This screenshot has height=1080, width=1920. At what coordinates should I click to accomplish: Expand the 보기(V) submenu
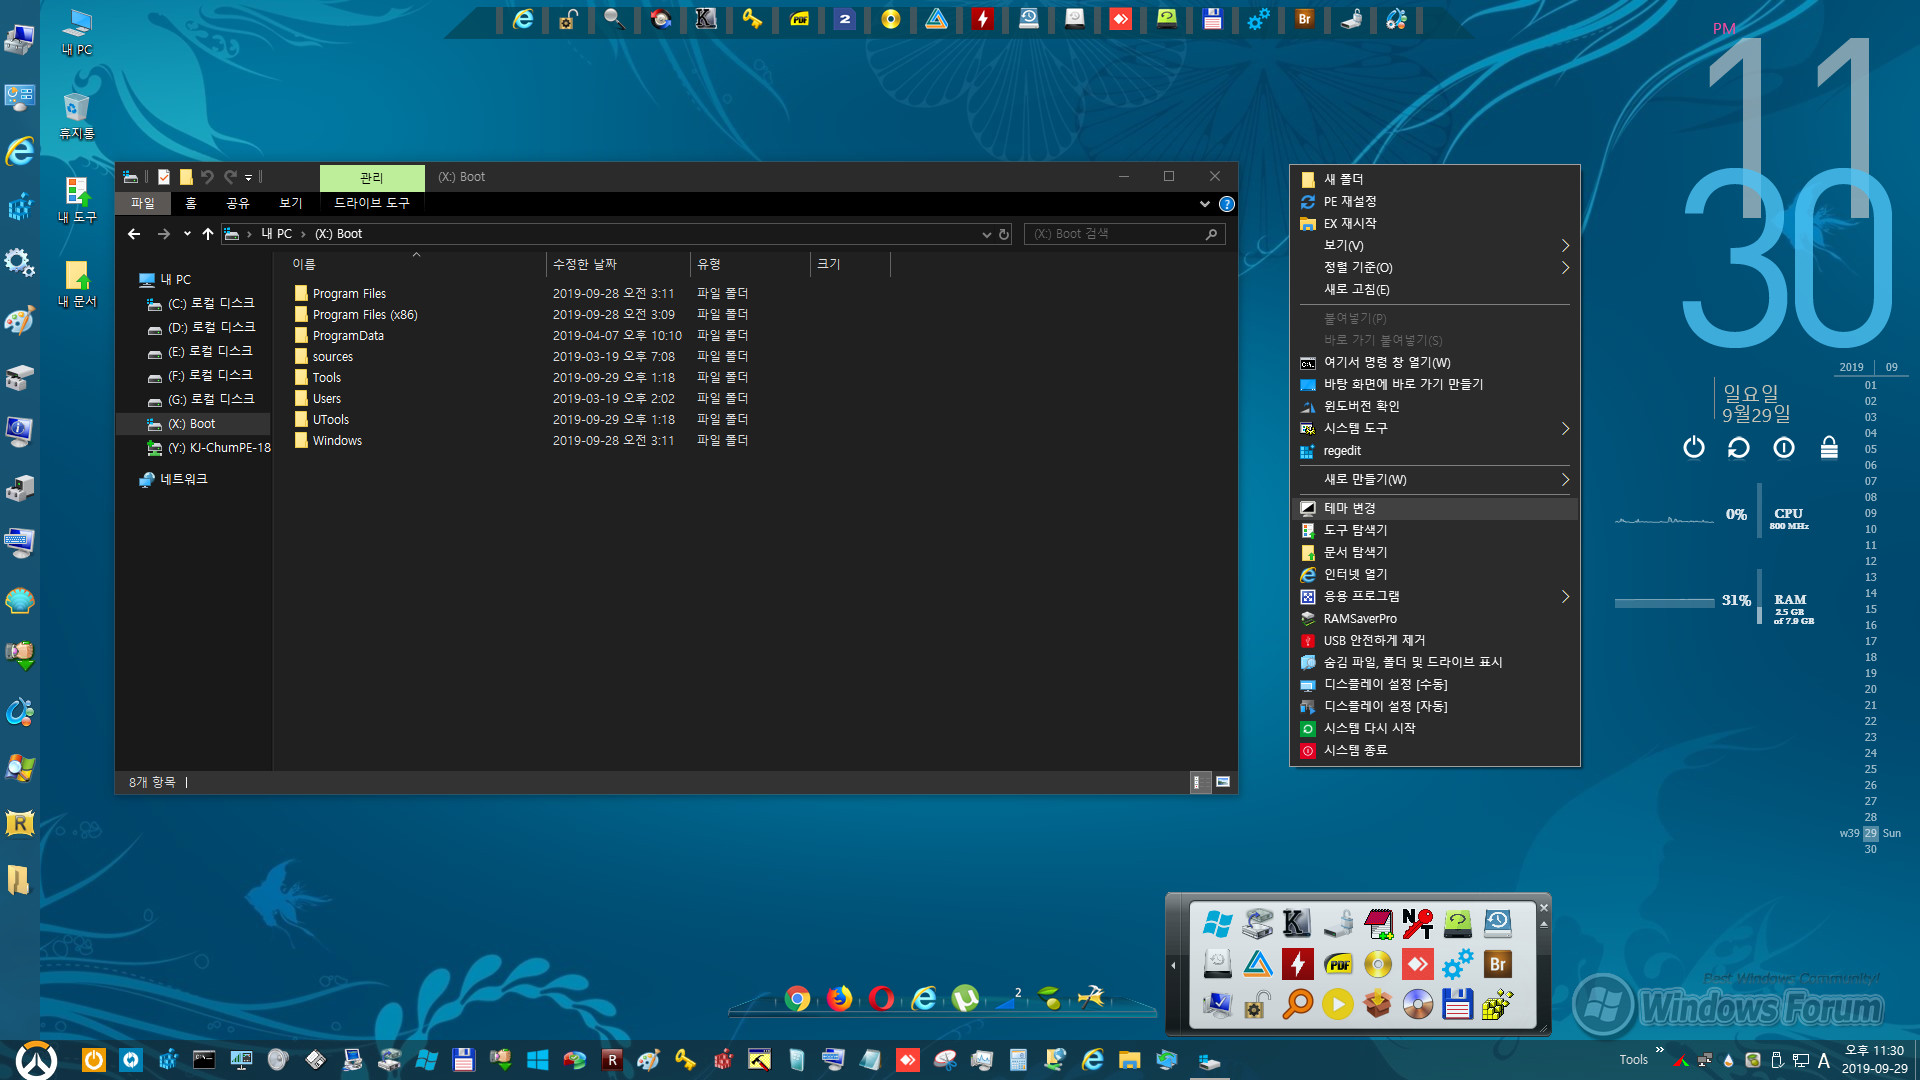coord(1435,246)
